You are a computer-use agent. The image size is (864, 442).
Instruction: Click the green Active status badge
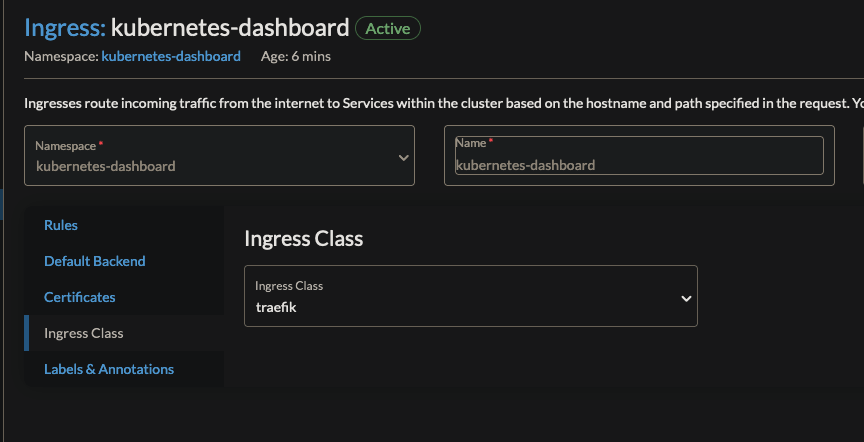388,28
